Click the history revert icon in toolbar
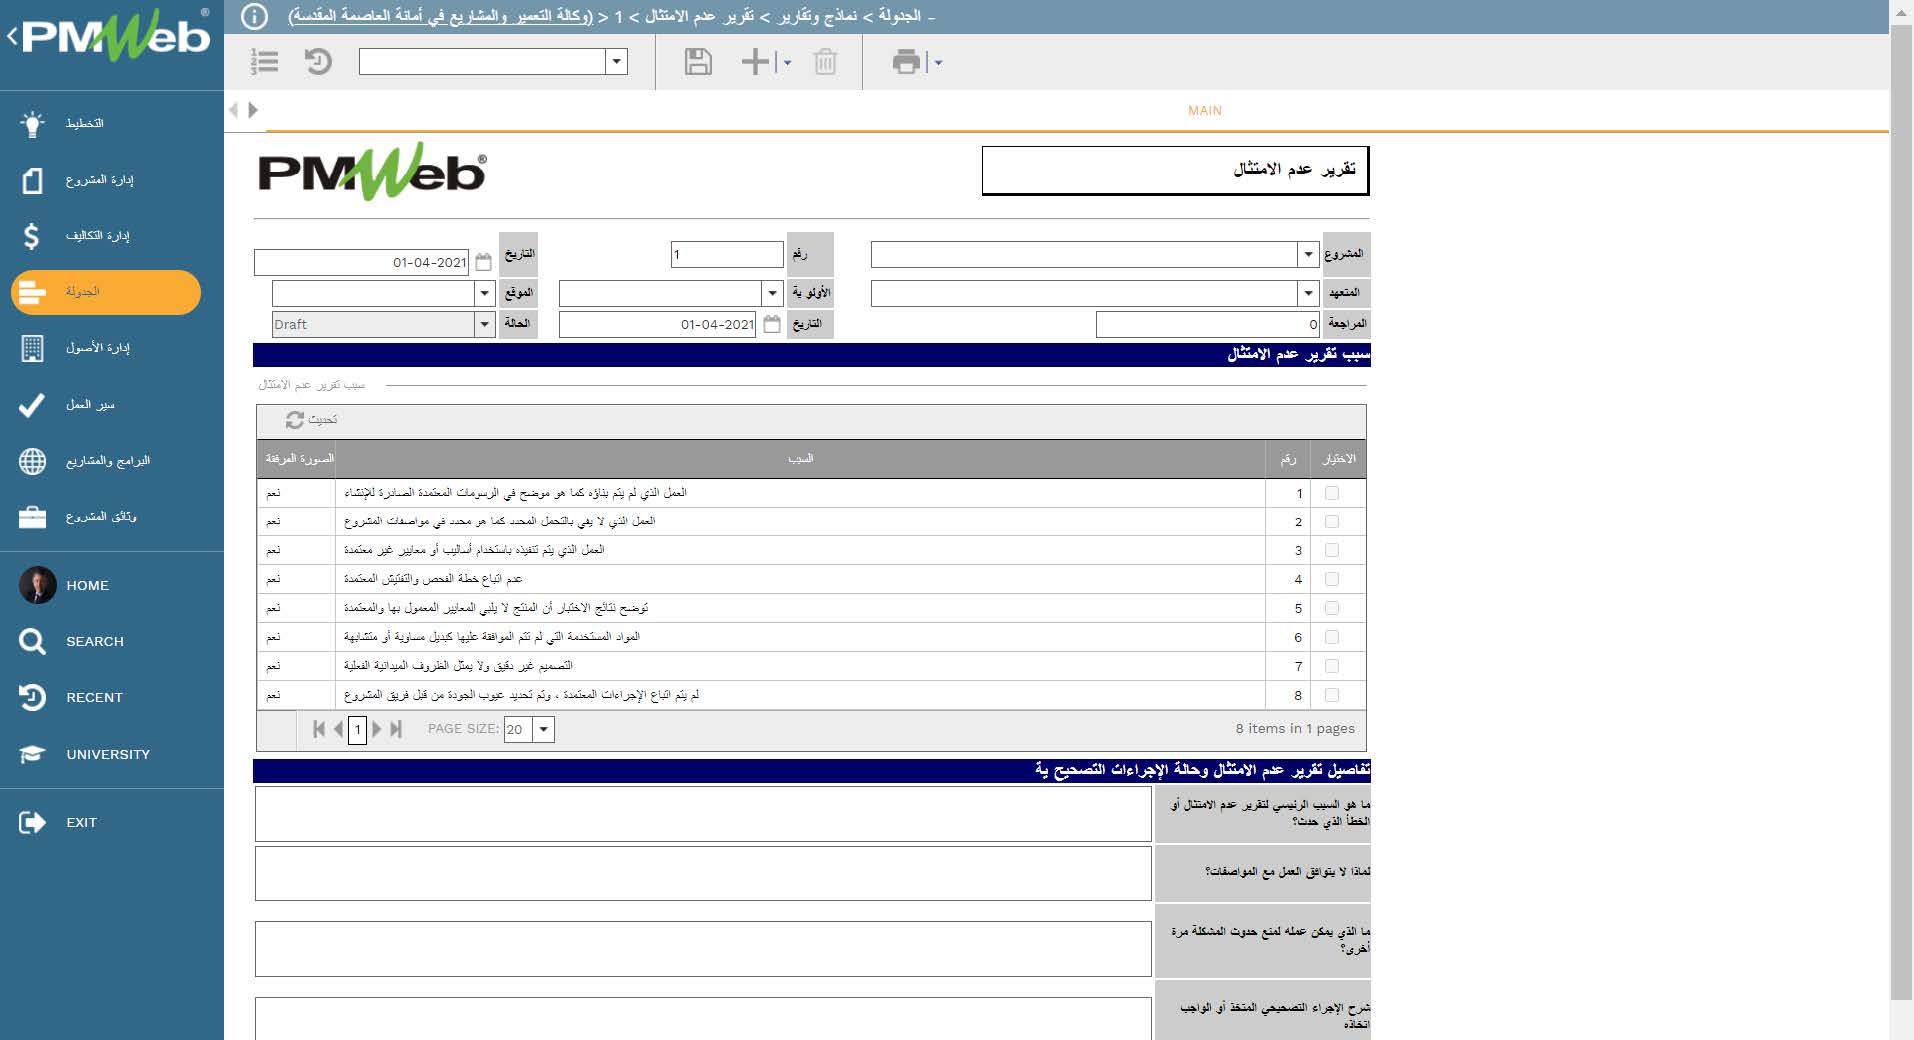The image size is (1914, 1040). 318,62
